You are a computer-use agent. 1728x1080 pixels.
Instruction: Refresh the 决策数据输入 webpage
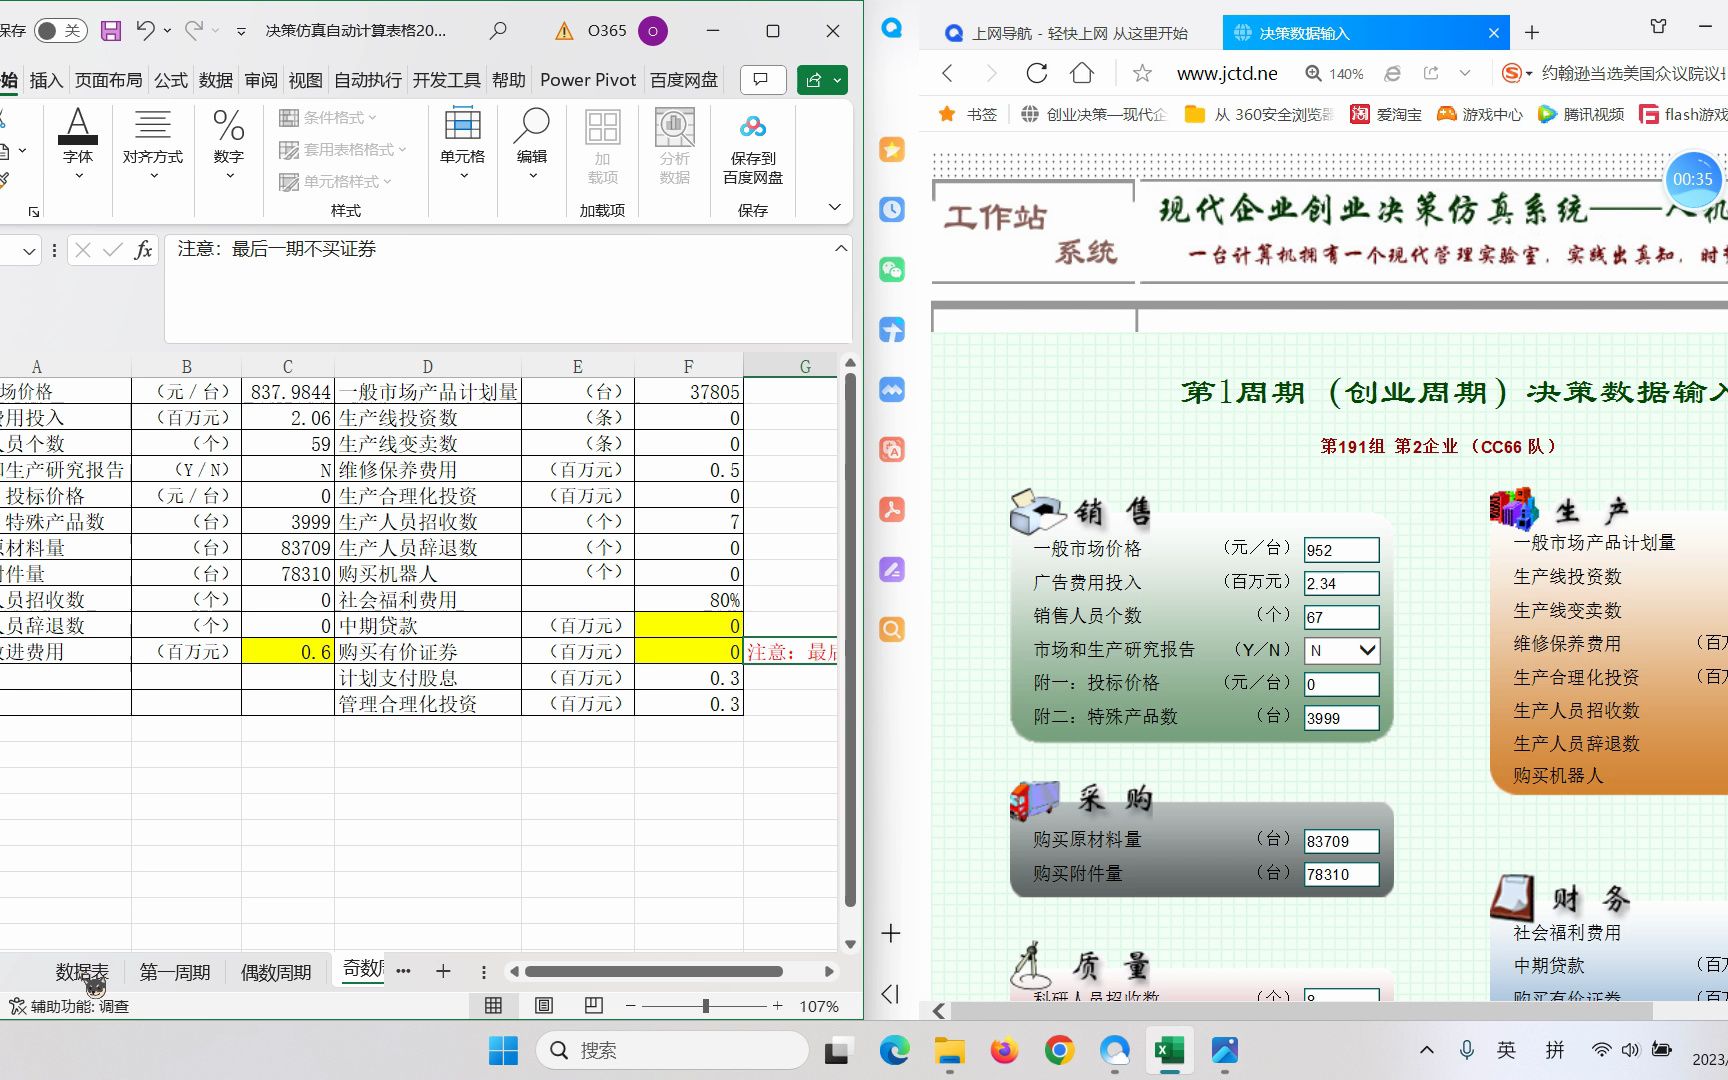click(1036, 73)
